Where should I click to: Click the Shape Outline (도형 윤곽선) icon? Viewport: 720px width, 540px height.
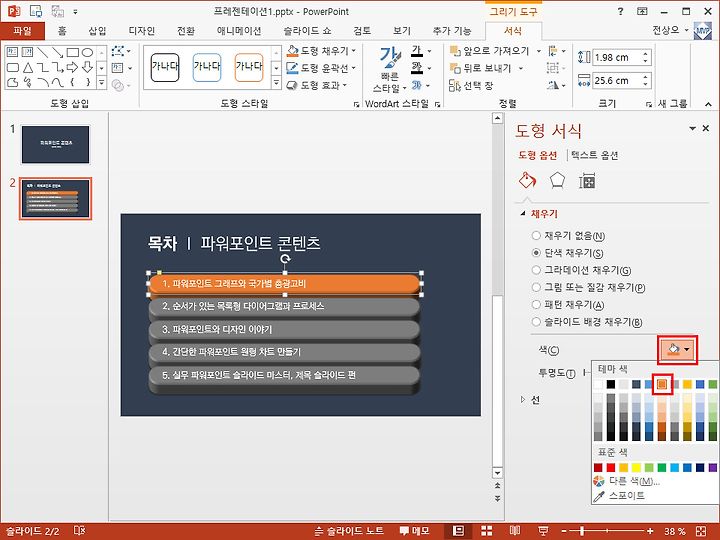tap(292, 68)
